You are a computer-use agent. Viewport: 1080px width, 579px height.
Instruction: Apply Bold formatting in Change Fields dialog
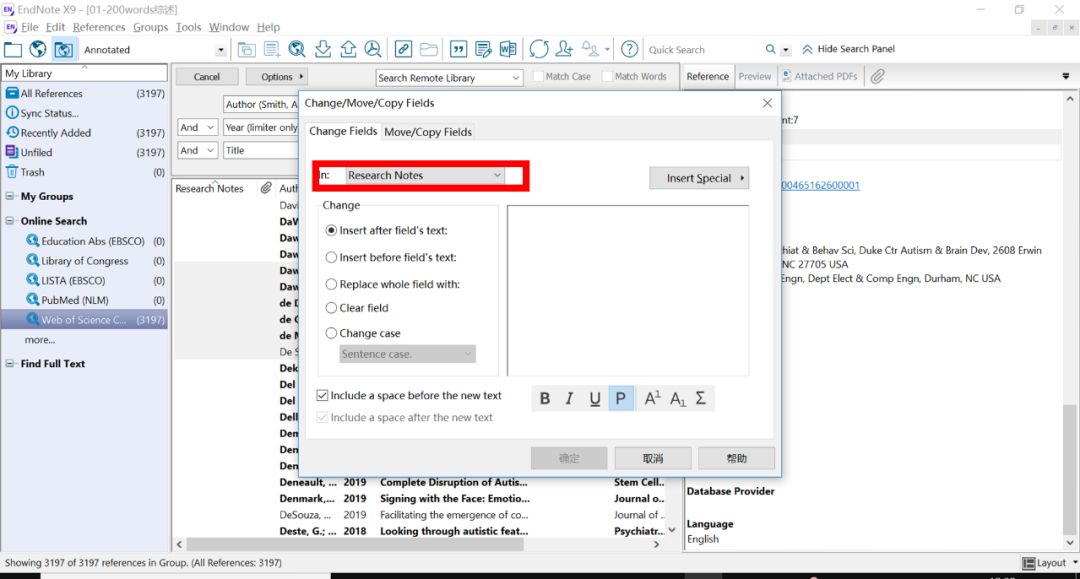coord(544,399)
